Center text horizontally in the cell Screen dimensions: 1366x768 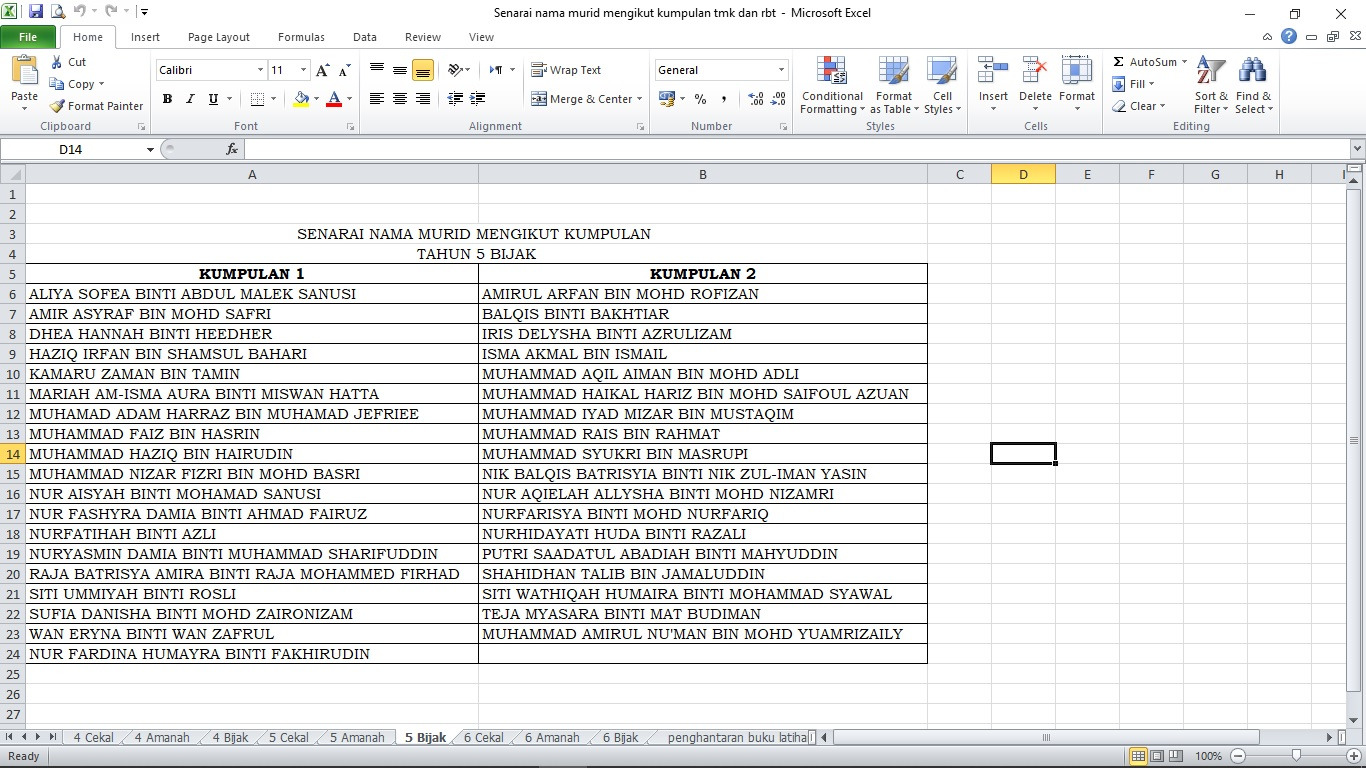pyautogui.click(x=400, y=99)
